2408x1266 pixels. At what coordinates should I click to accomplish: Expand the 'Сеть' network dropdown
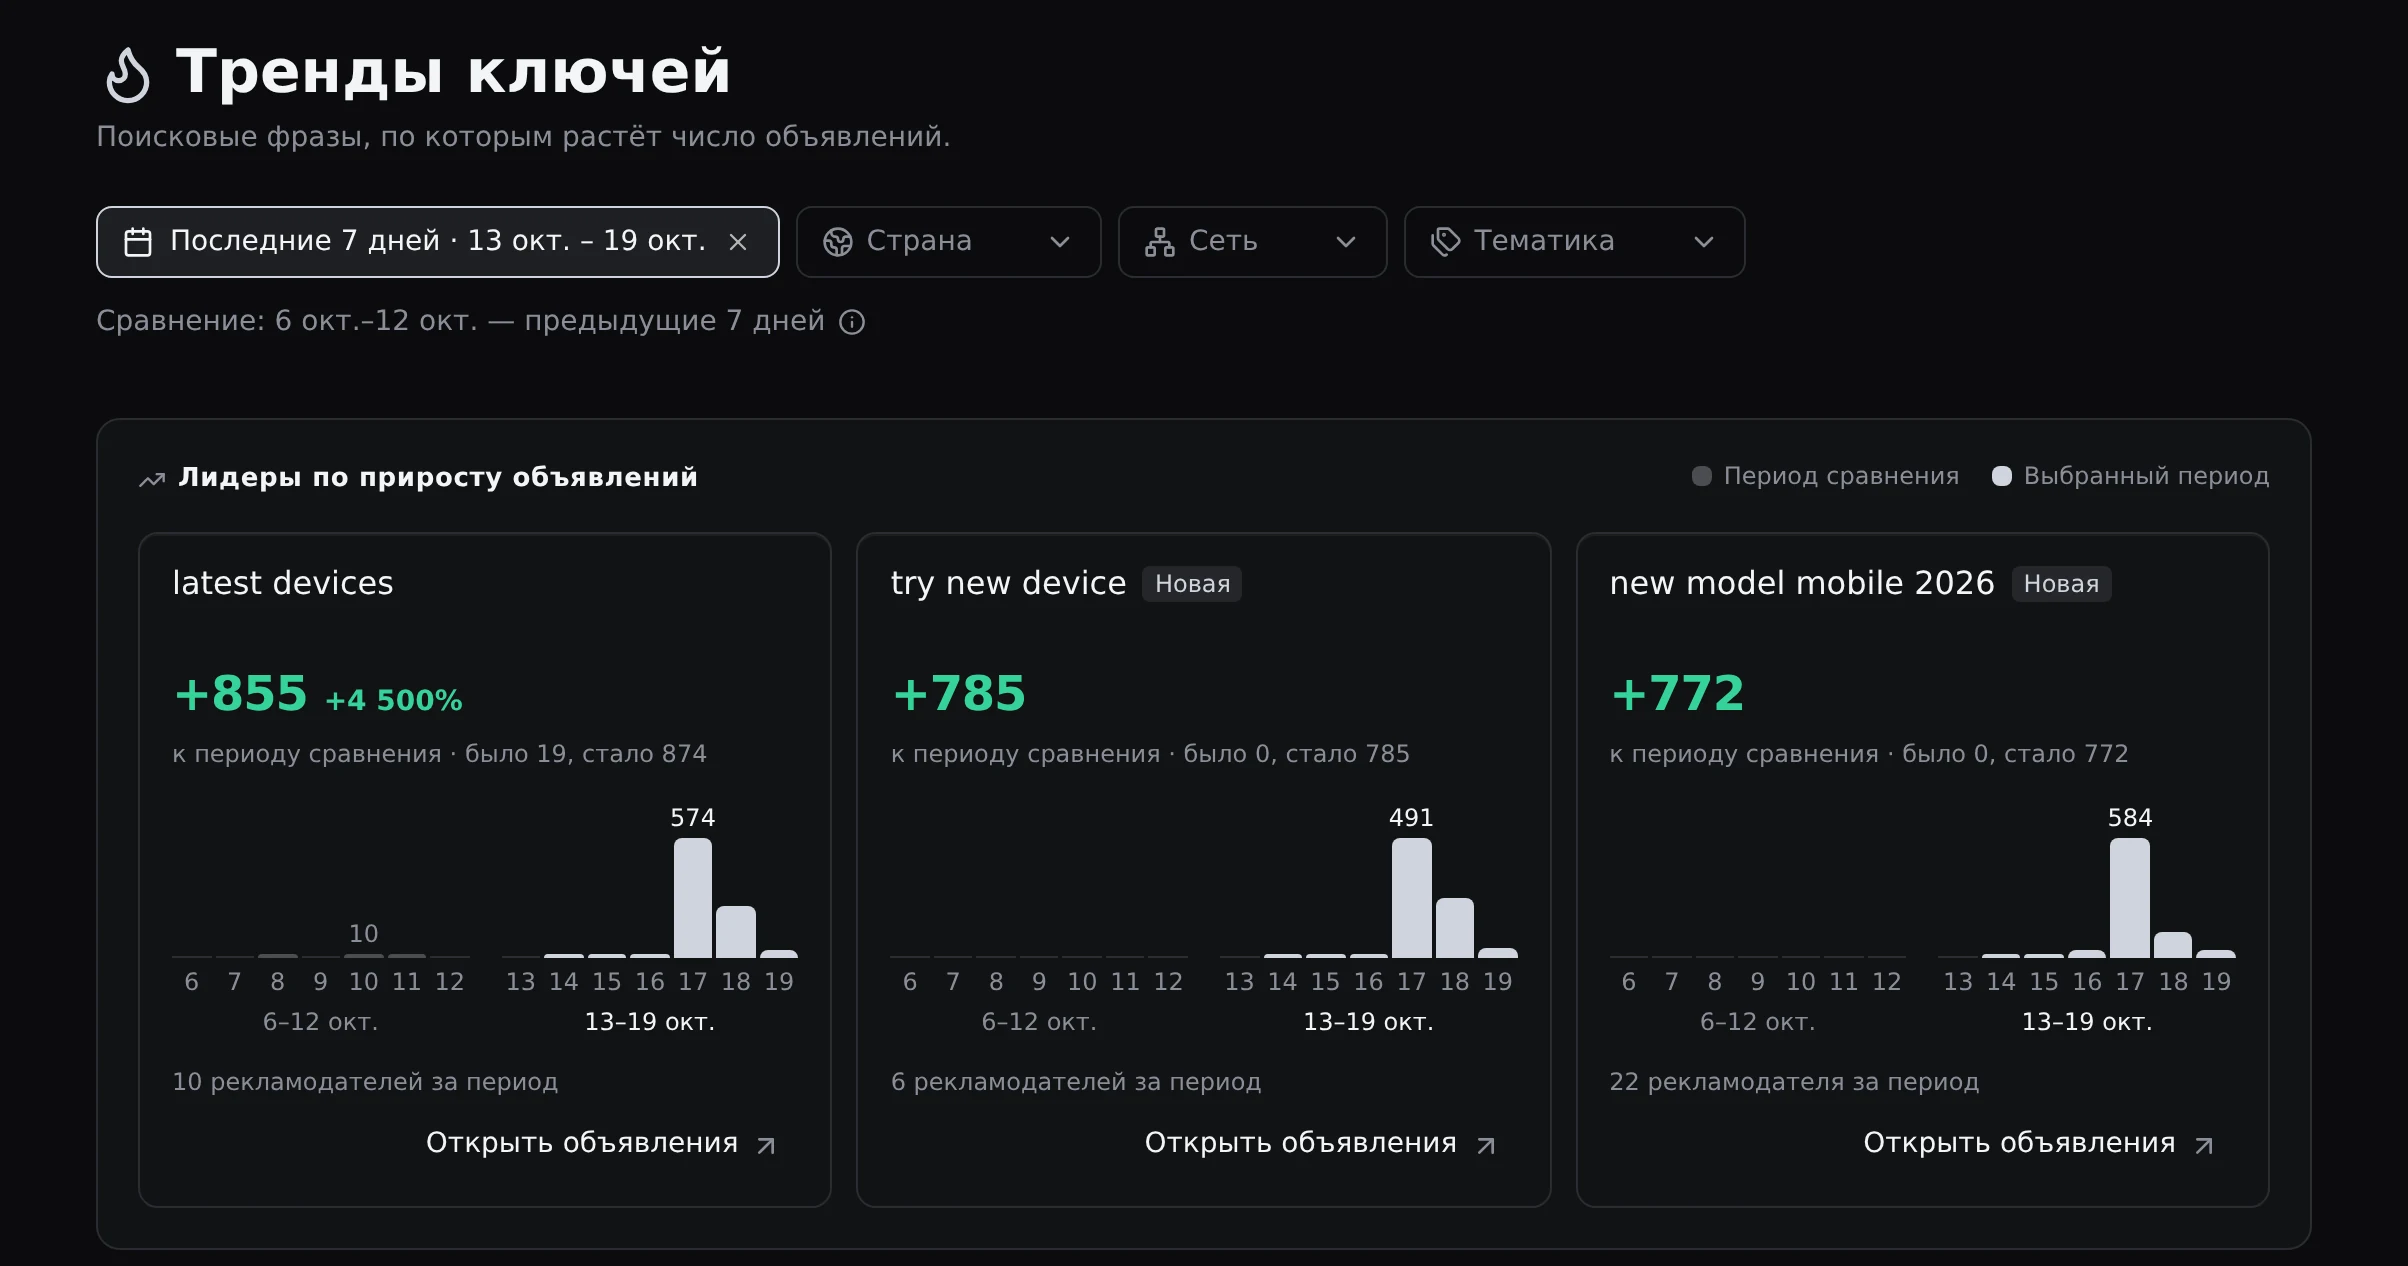coord(1252,242)
